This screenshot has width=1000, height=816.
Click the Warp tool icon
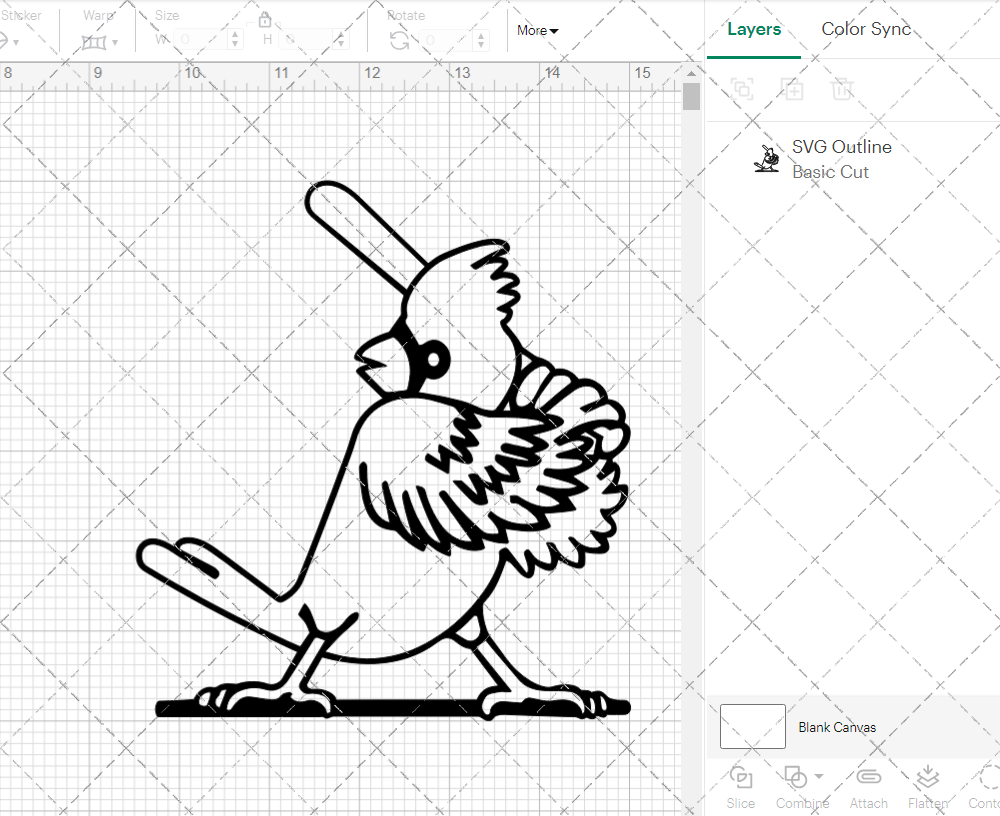point(94,41)
